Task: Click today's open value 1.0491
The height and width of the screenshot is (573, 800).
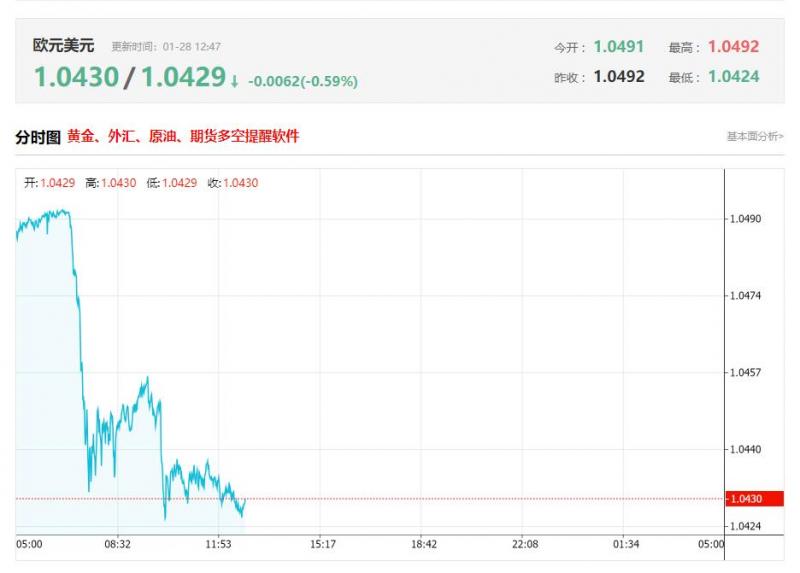Action: pyautogui.click(x=618, y=46)
